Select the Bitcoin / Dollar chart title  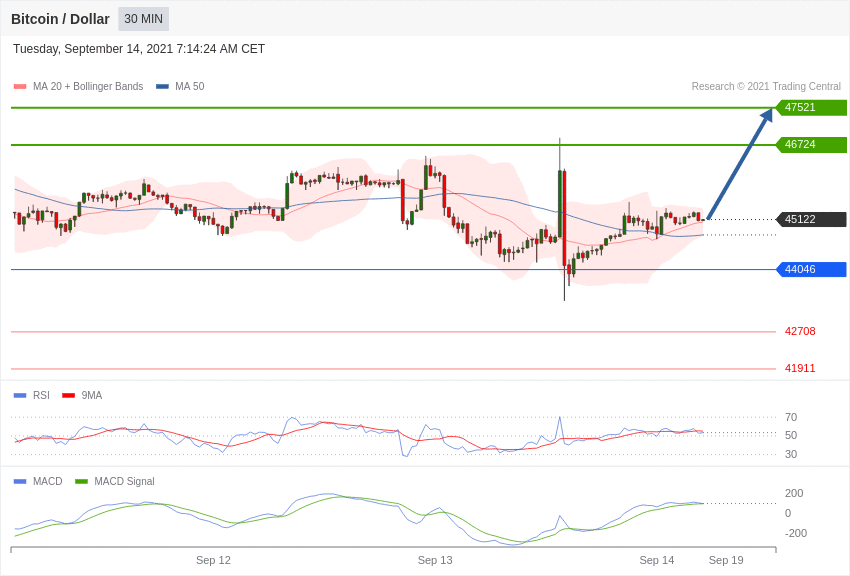pos(60,19)
